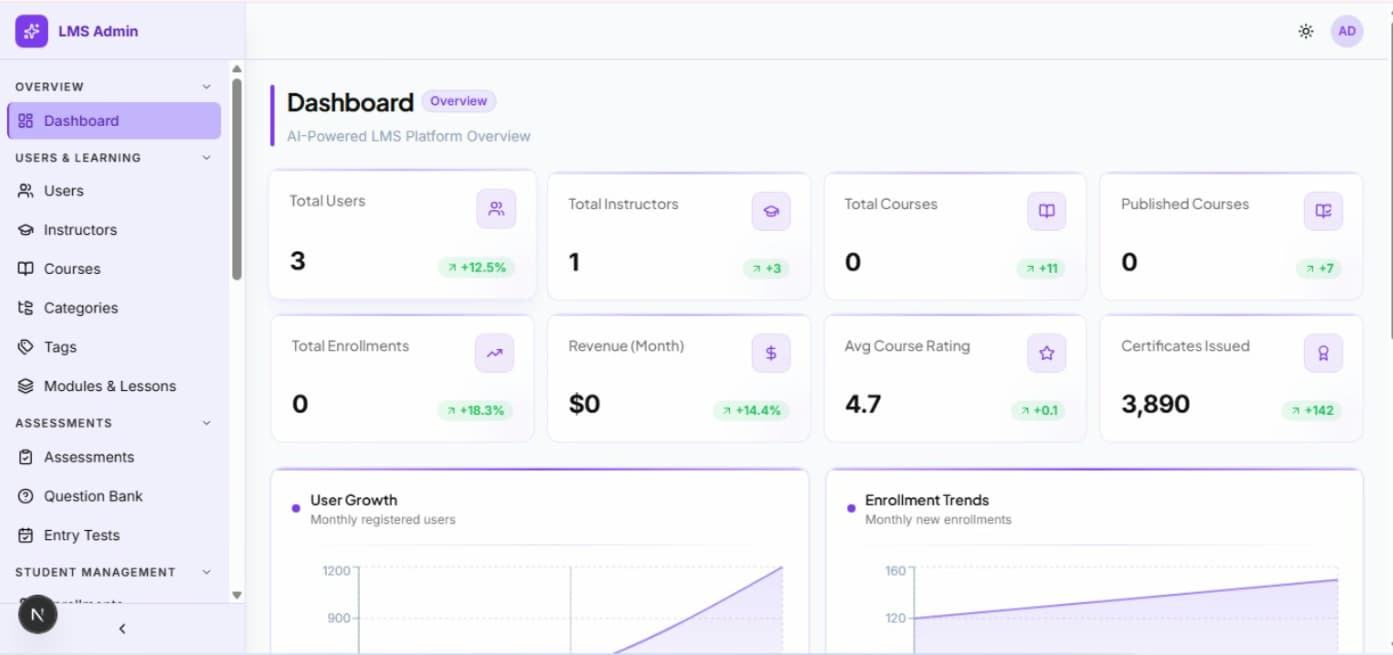
Task: Click the cap icon on Total Instructors card
Action: tap(771, 211)
